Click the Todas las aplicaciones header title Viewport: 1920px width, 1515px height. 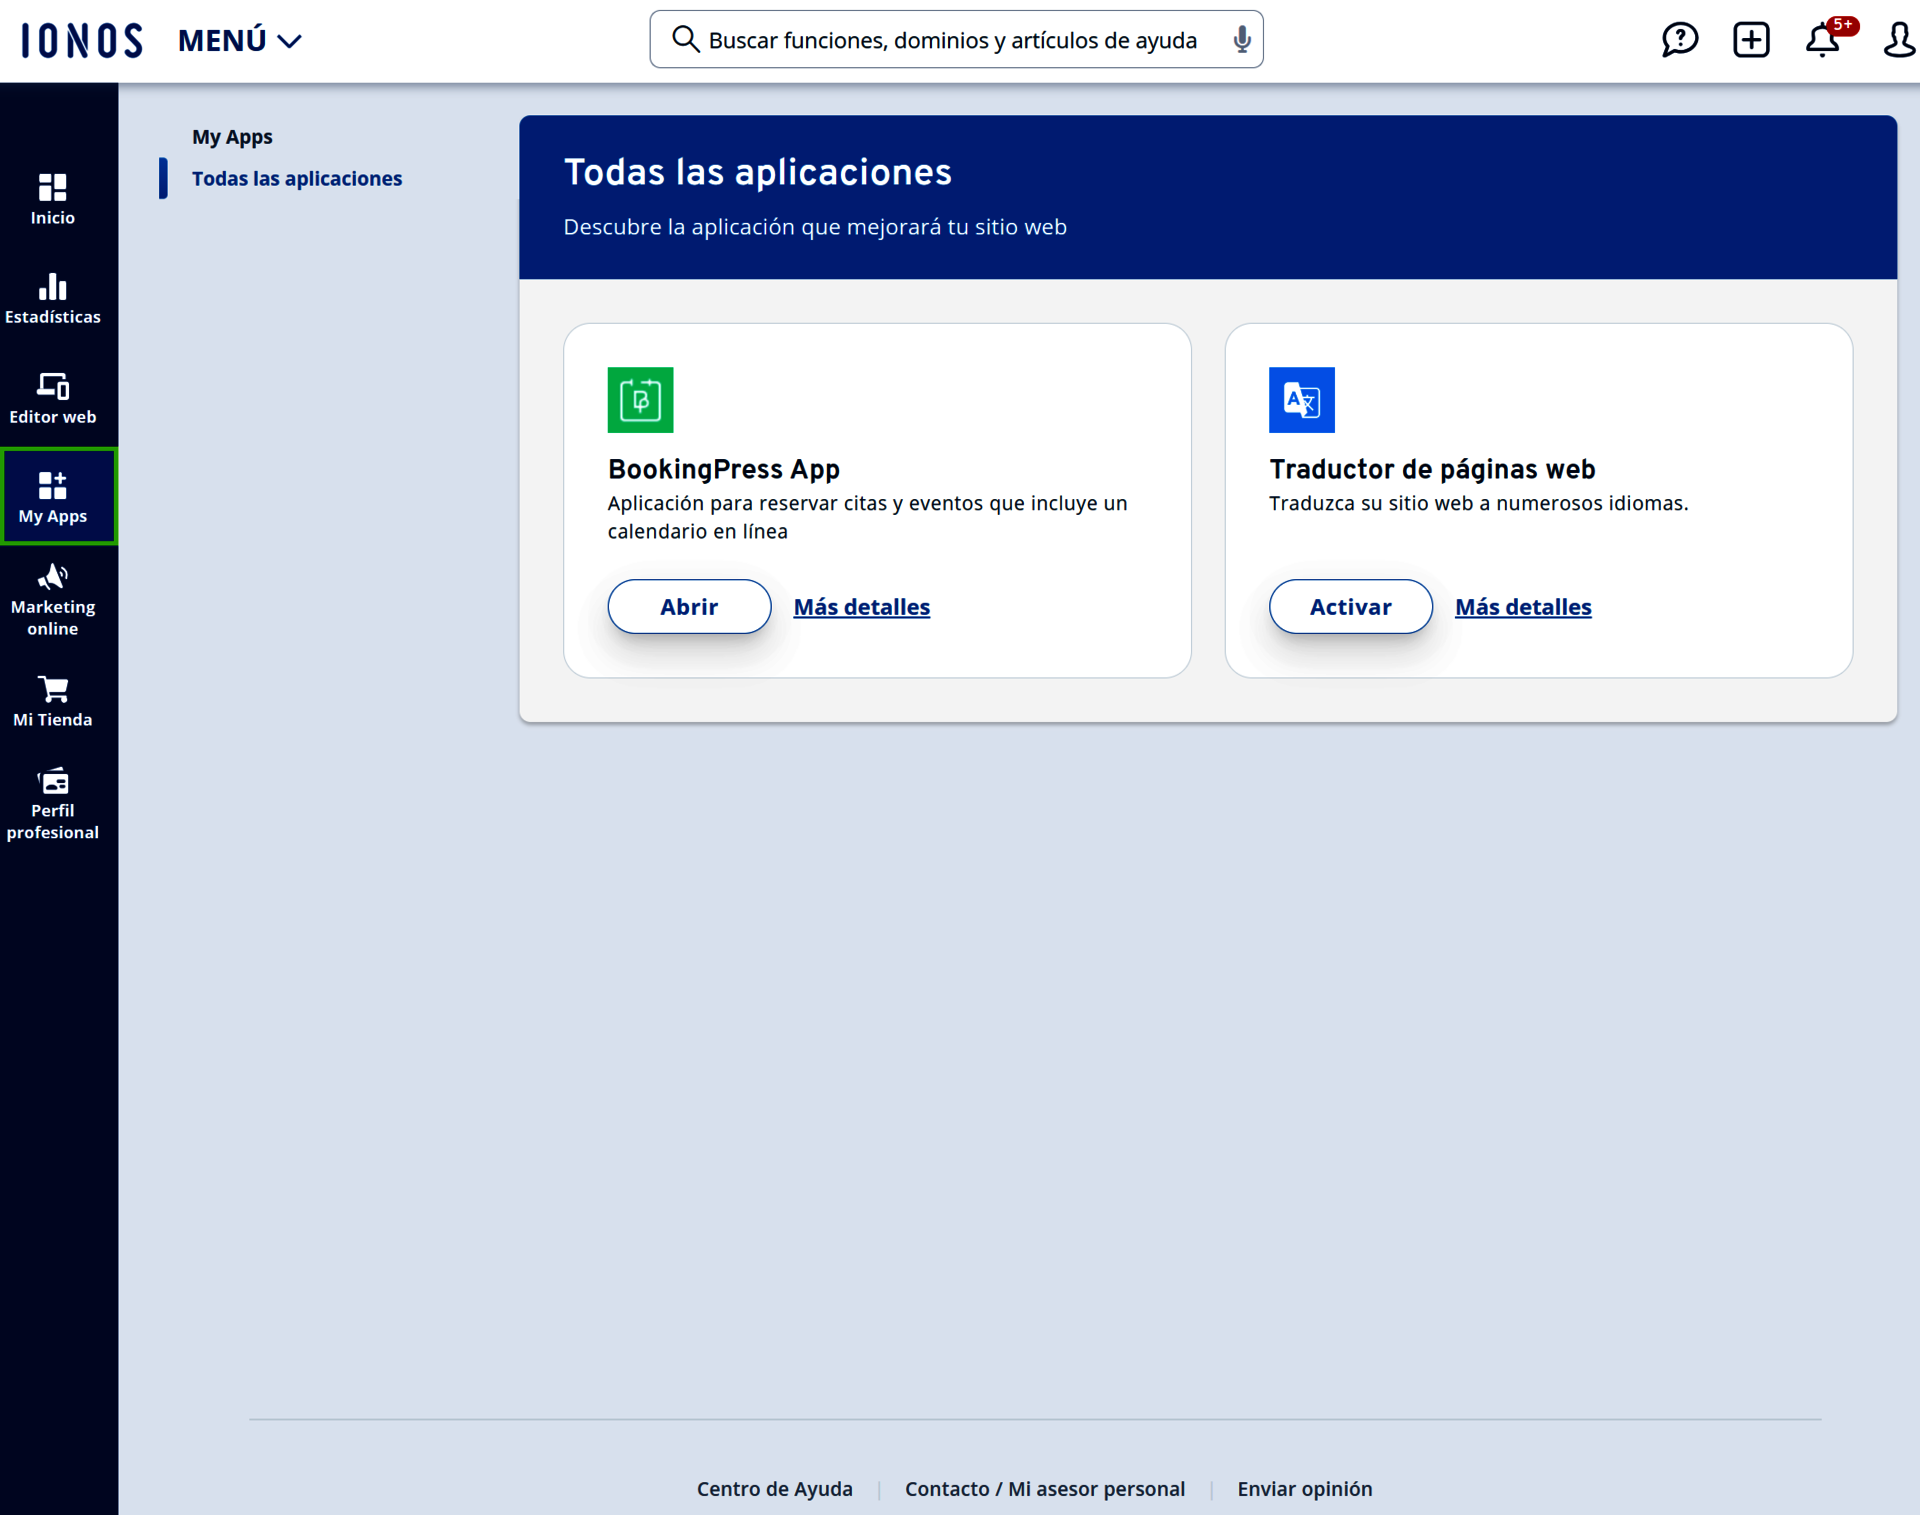[757, 172]
